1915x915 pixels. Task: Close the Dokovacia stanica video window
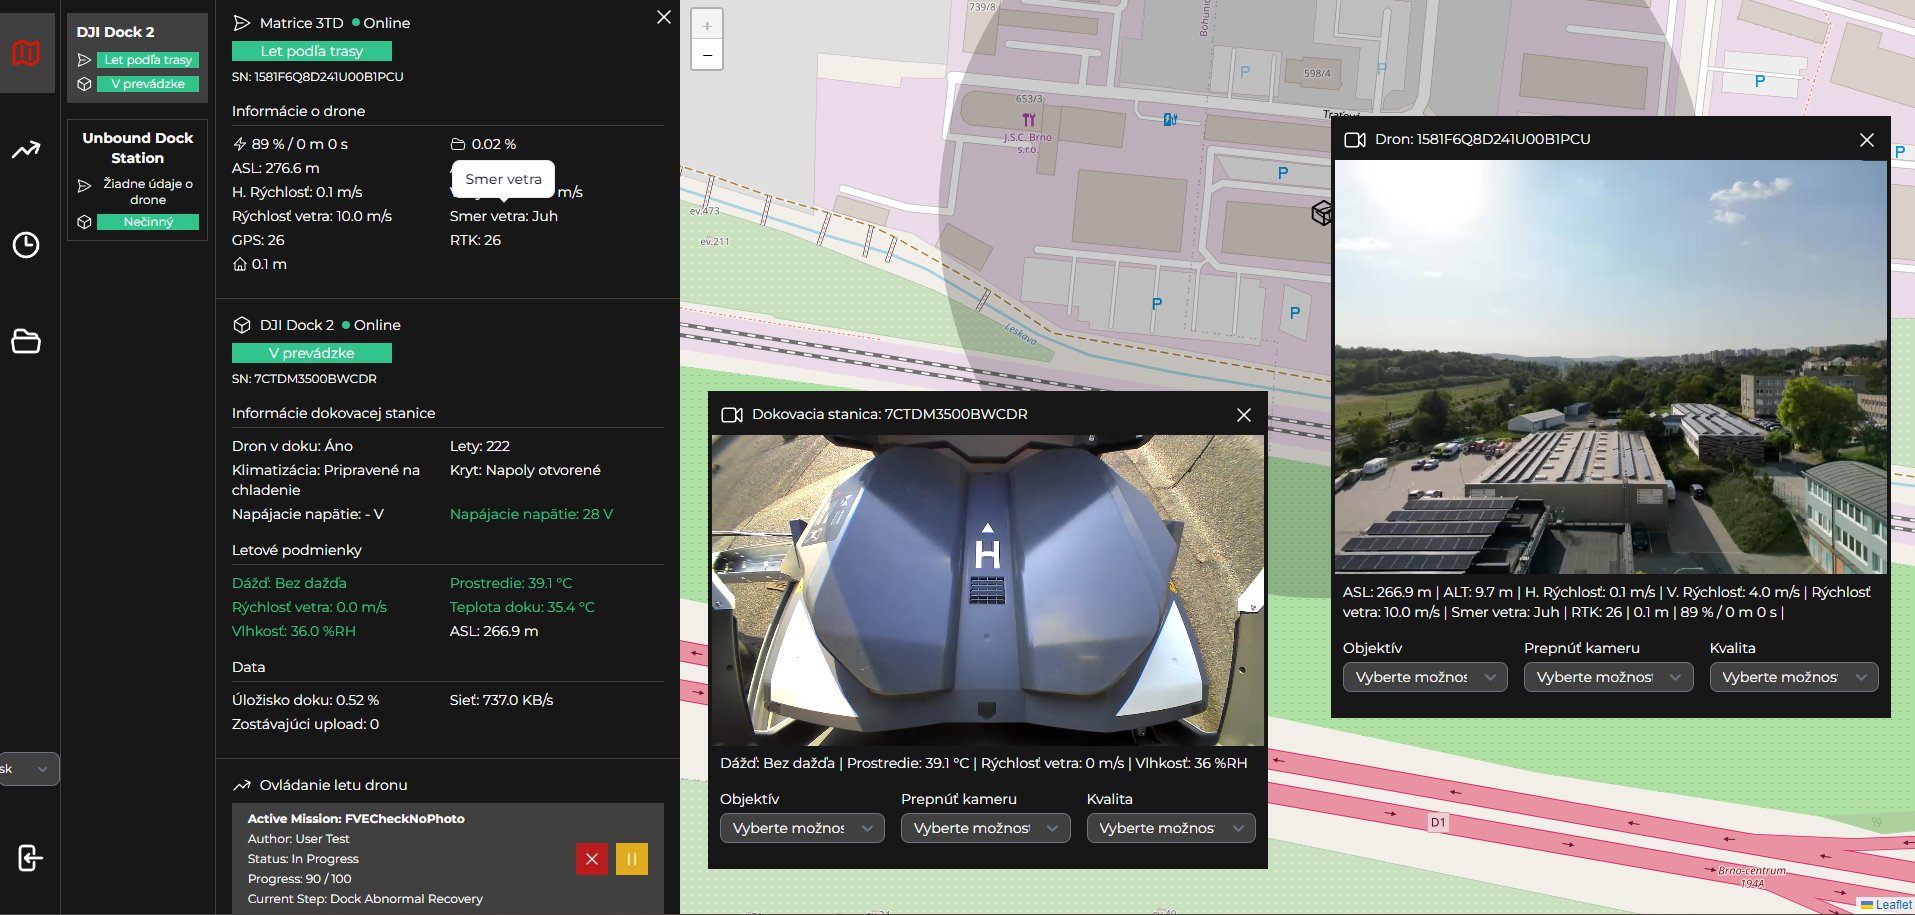1244,415
